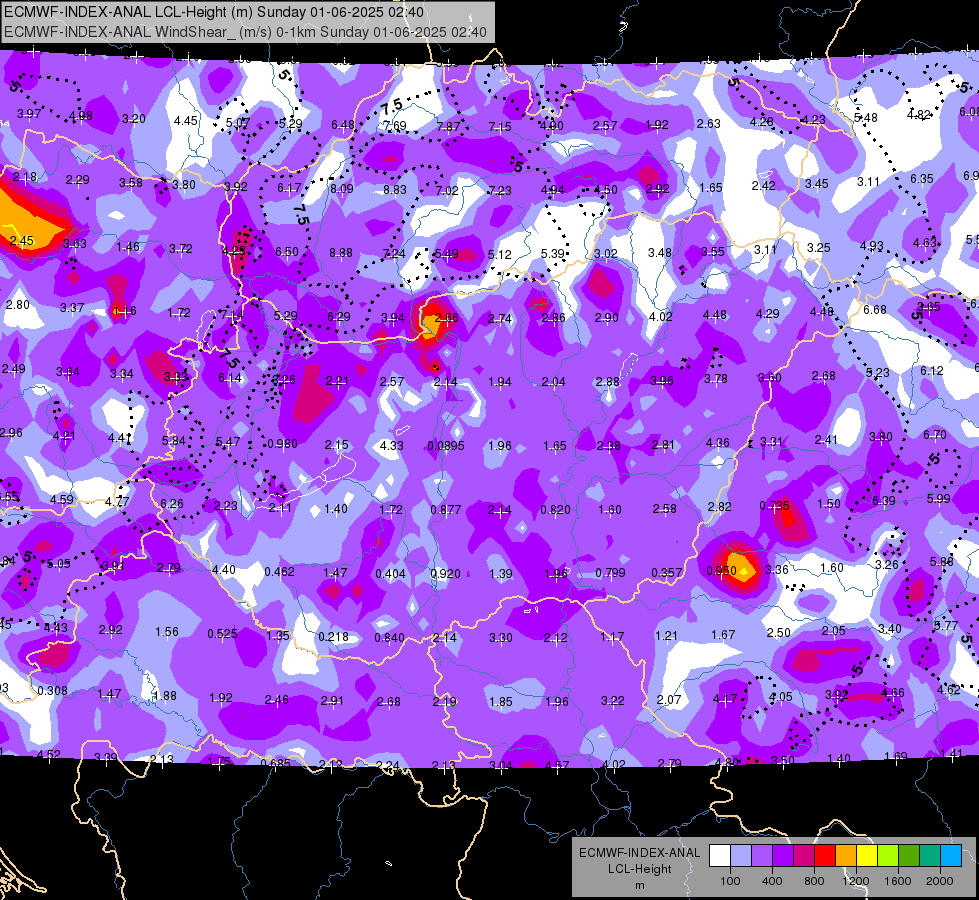979x900 pixels.
Task: Click the wind shear value 0.735
Action: (774, 505)
